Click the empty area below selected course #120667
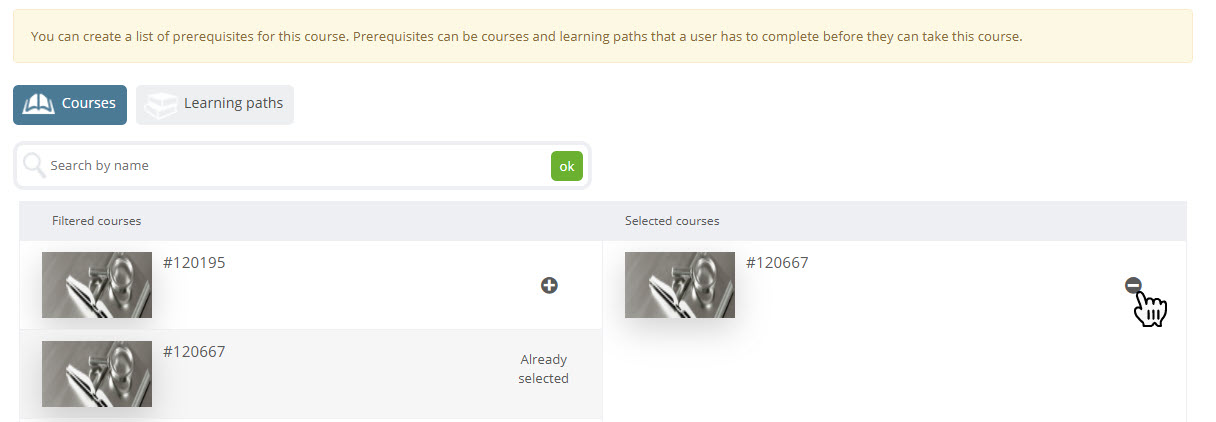1216x422 pixels. point(894,375)
